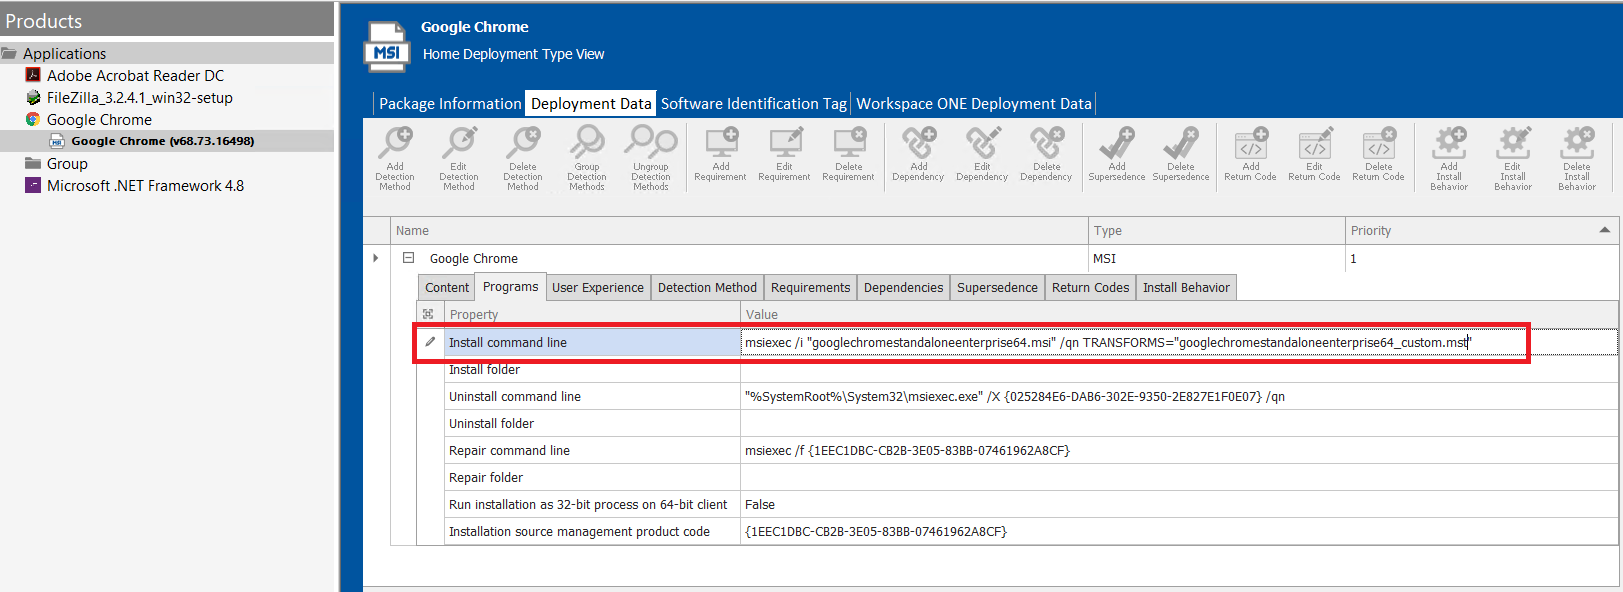
Task: Click row indicator arrow beside Google Chrome
Action: (376, 258)
